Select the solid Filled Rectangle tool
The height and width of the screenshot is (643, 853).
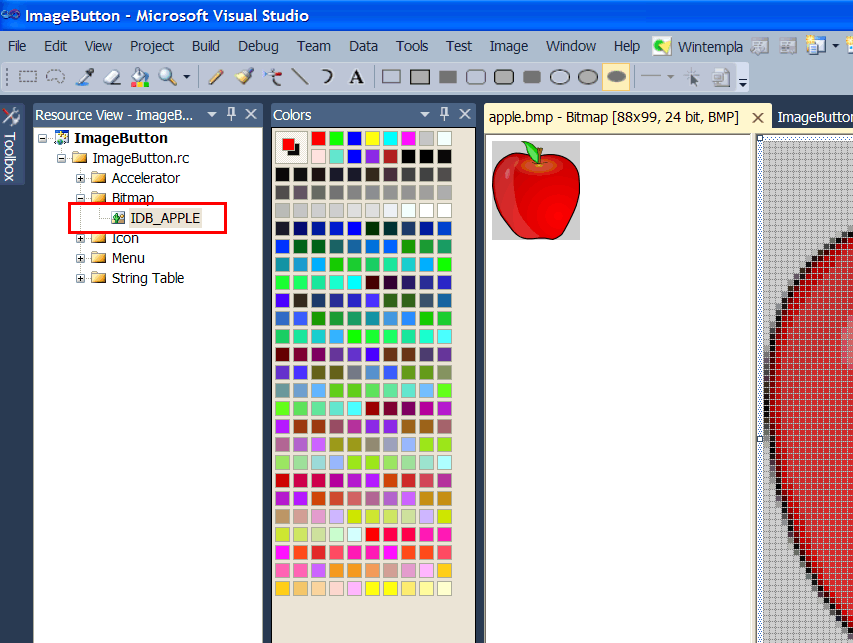point(448,77)
